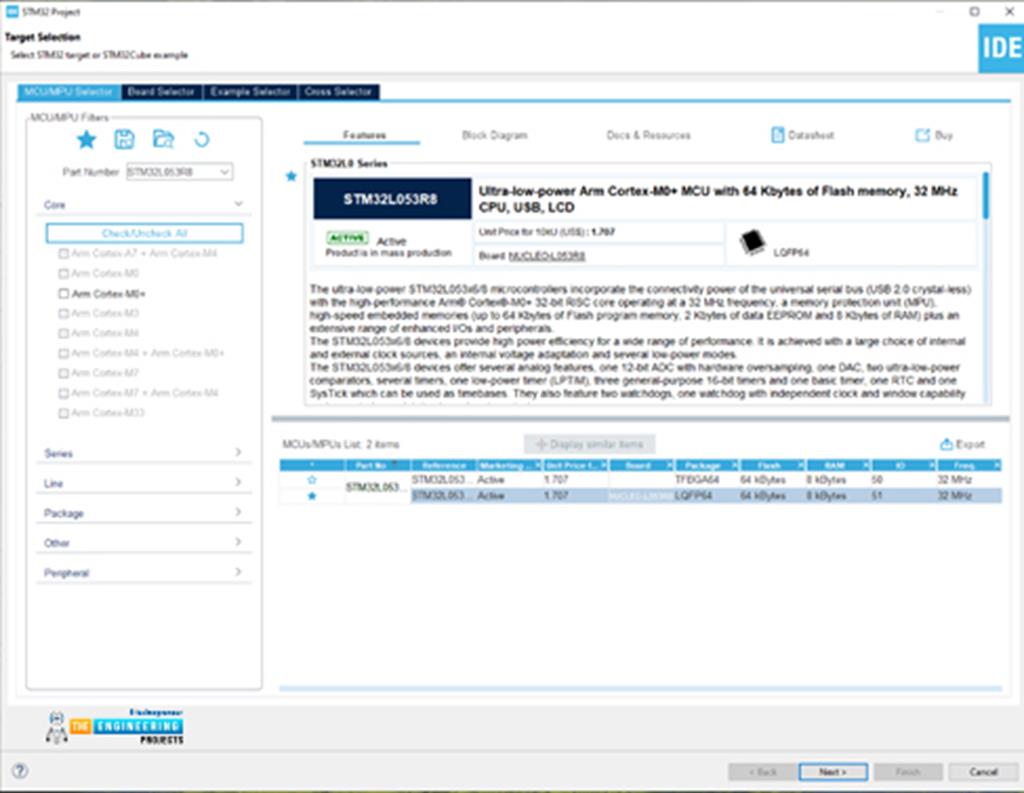This screenshot has width=1024, height=793.
Task: Open the Part Number dropdown
Action: pyautogui.click(x=224, y=172)
